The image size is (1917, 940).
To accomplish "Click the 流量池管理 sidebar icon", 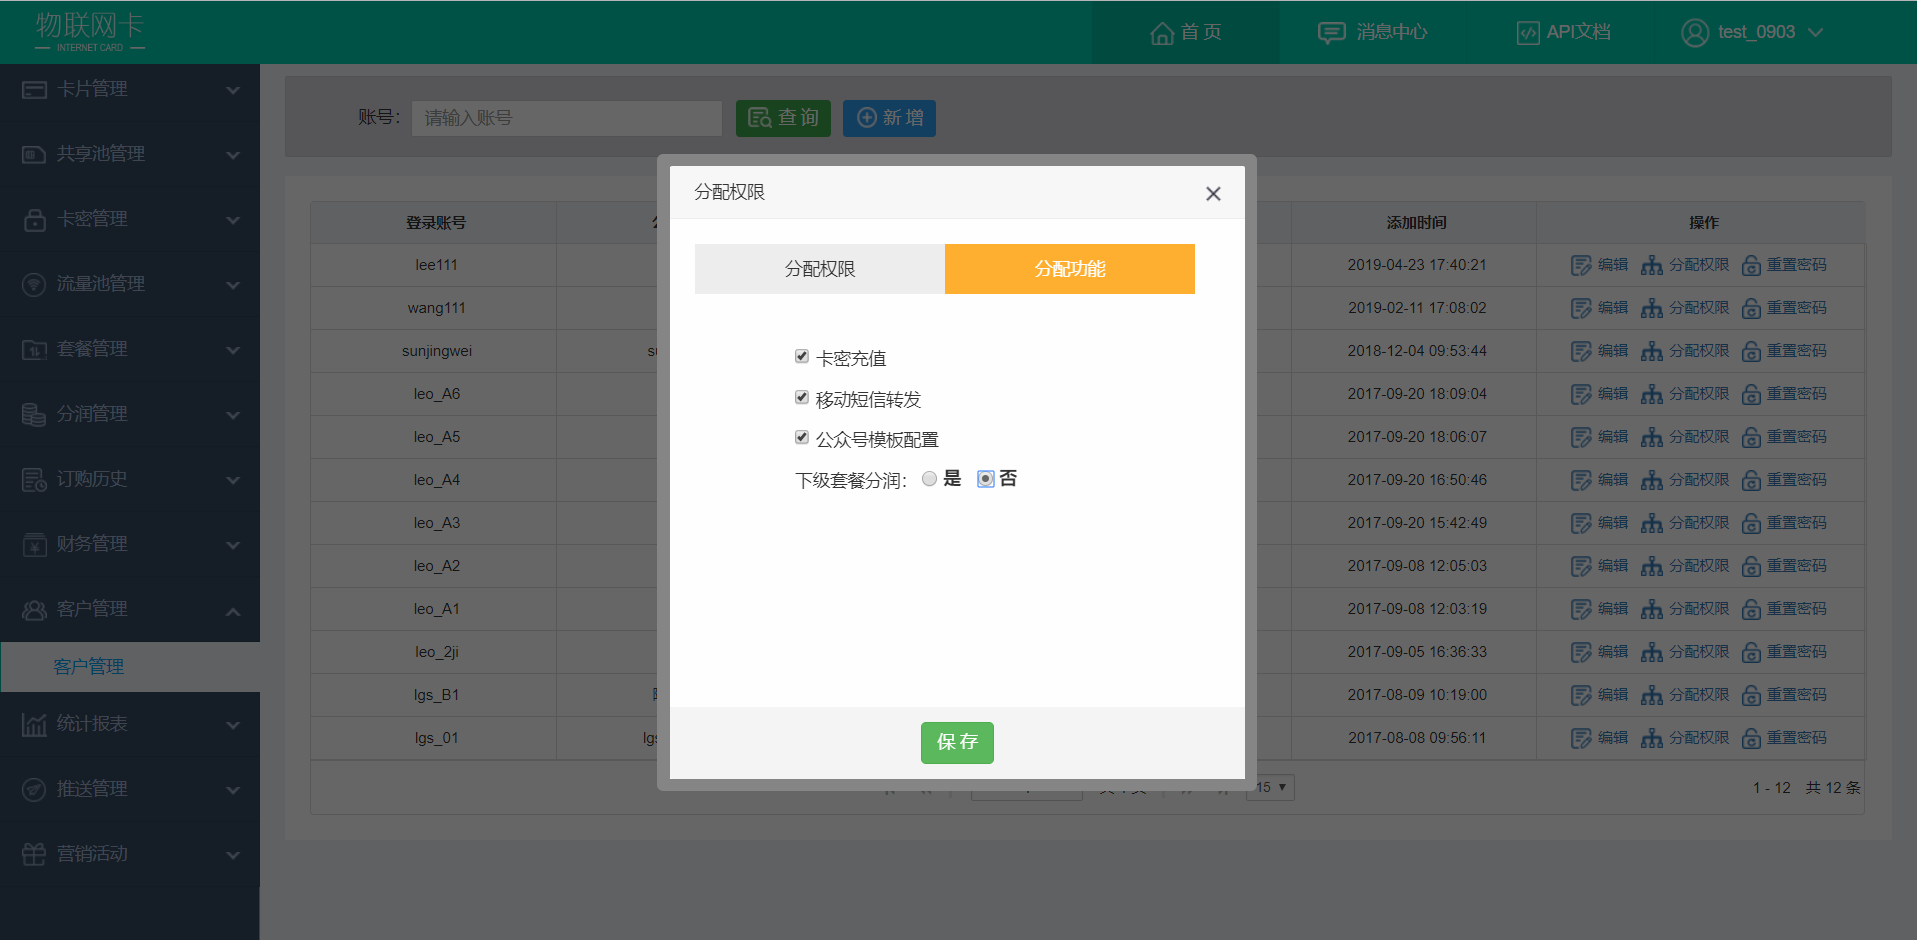I will (34, 285).
